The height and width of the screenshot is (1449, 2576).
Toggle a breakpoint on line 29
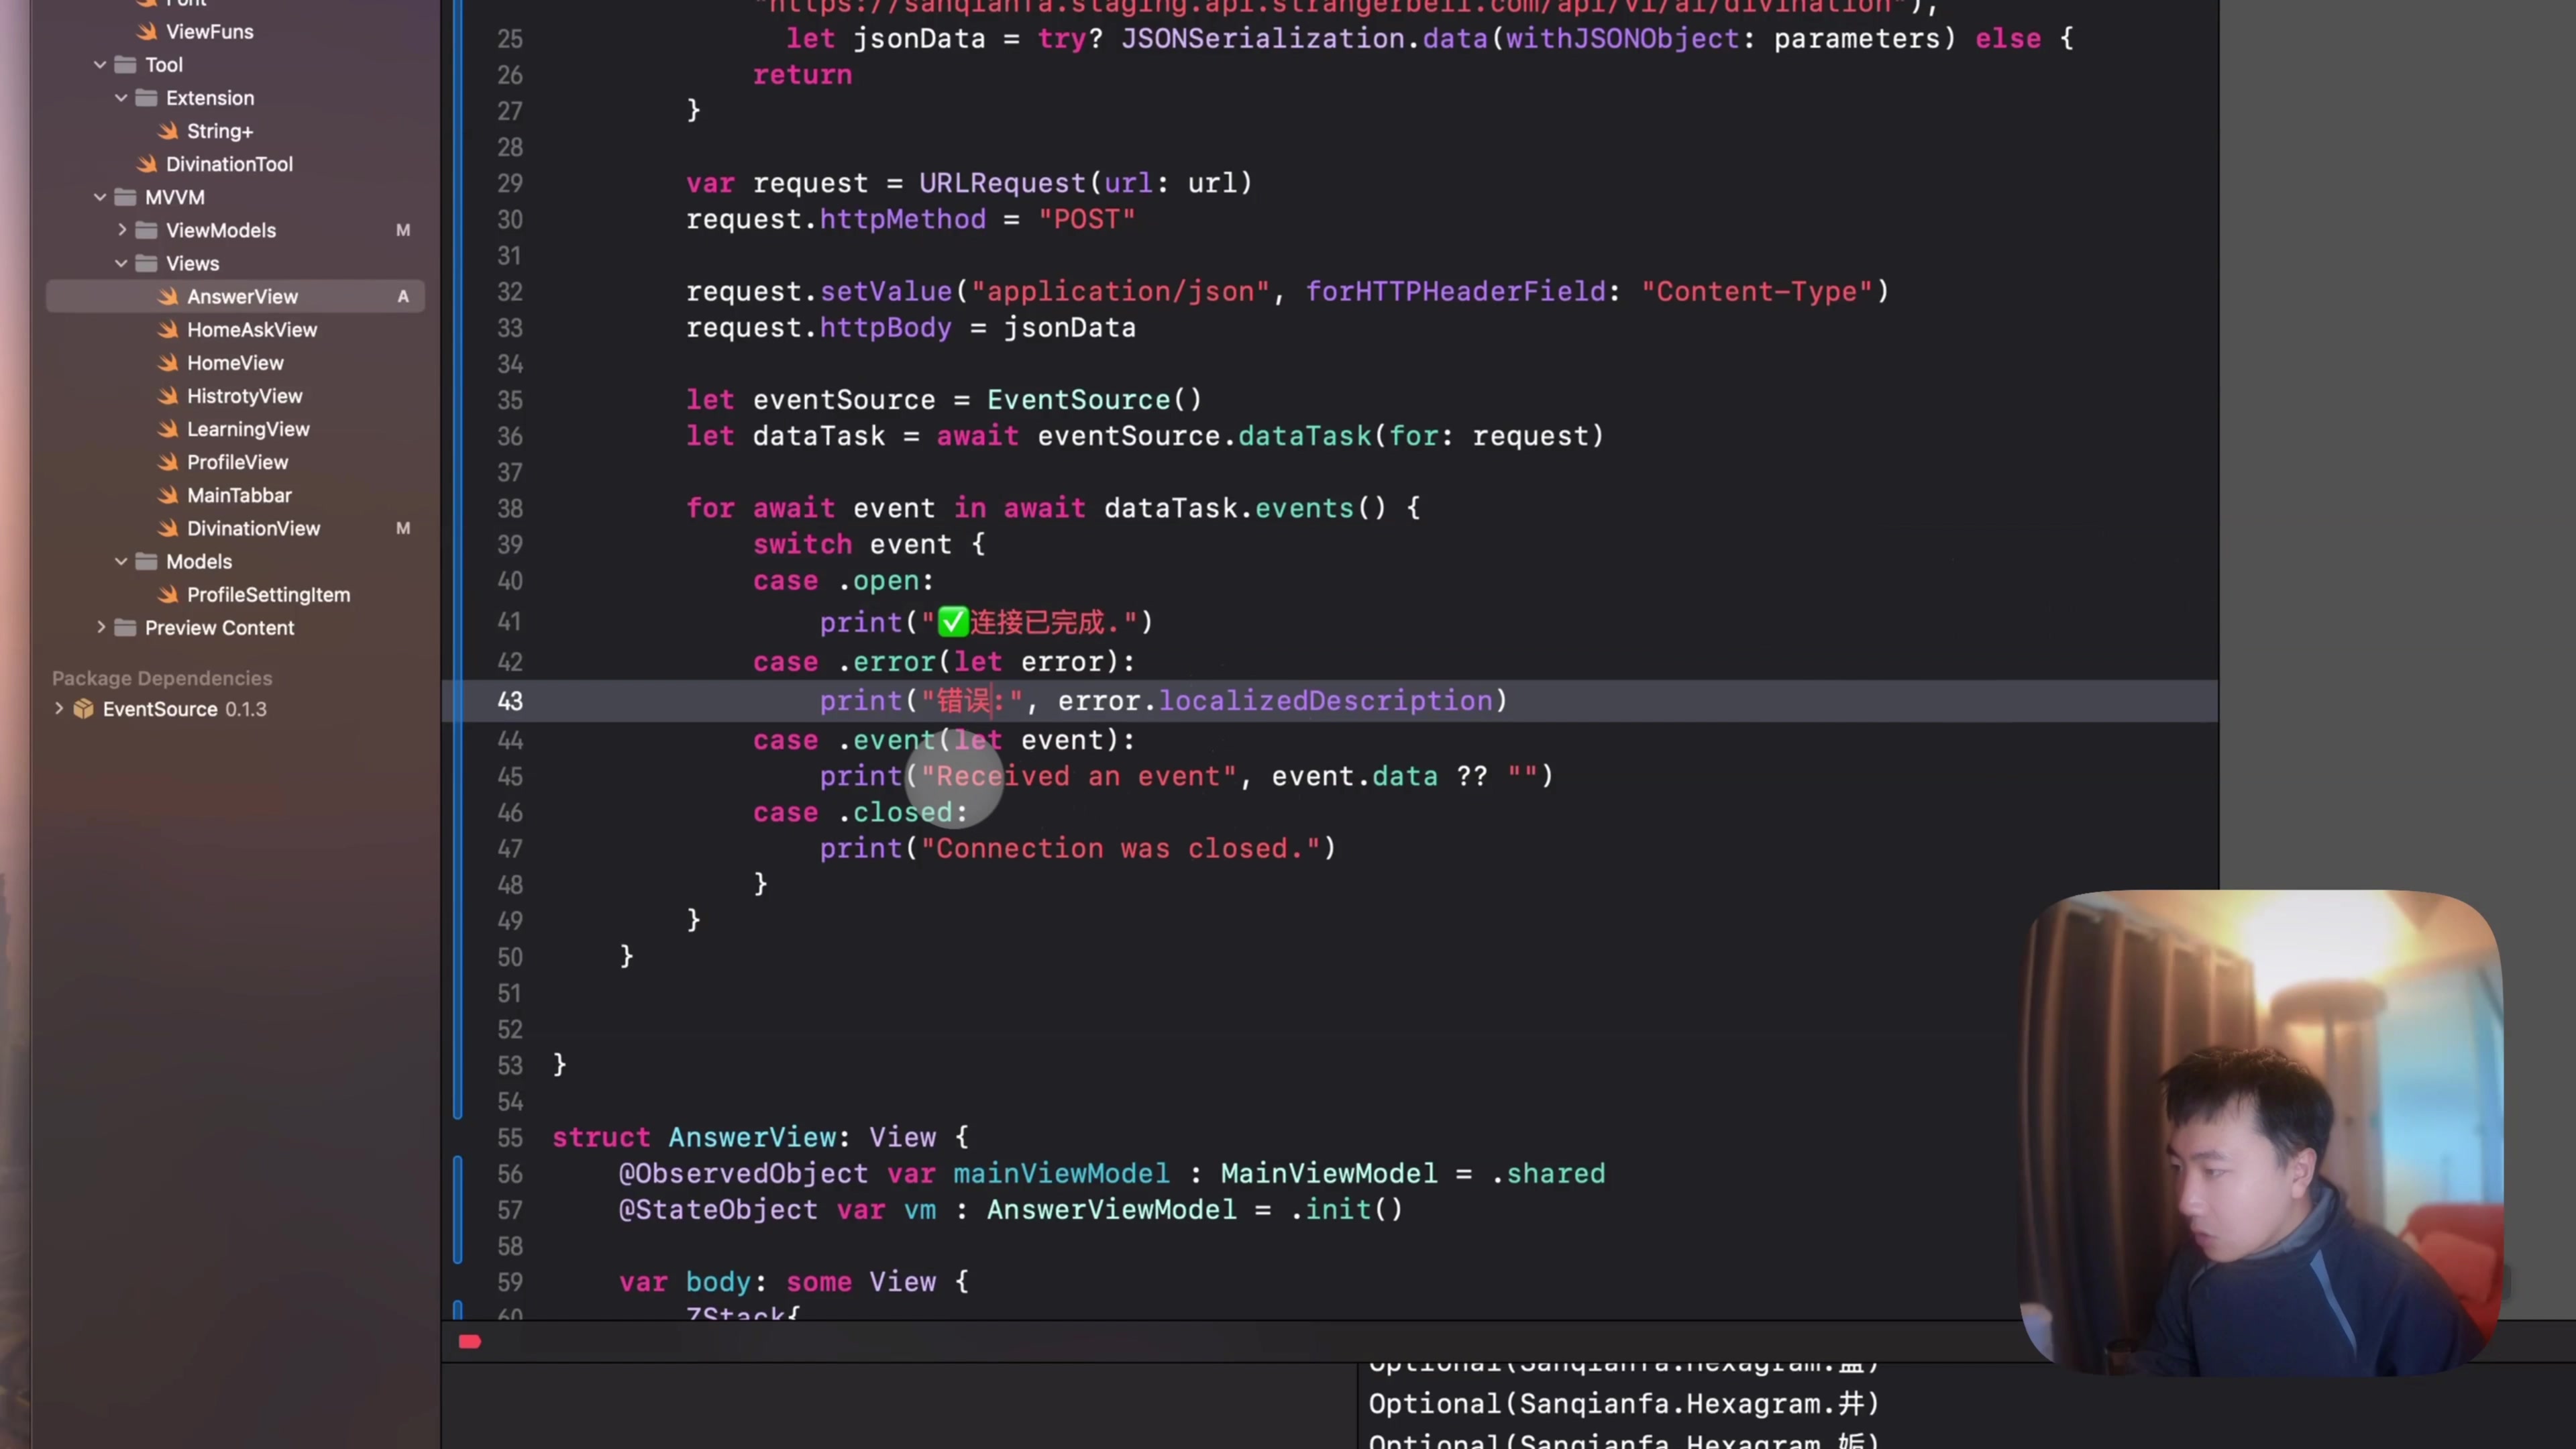510,183
